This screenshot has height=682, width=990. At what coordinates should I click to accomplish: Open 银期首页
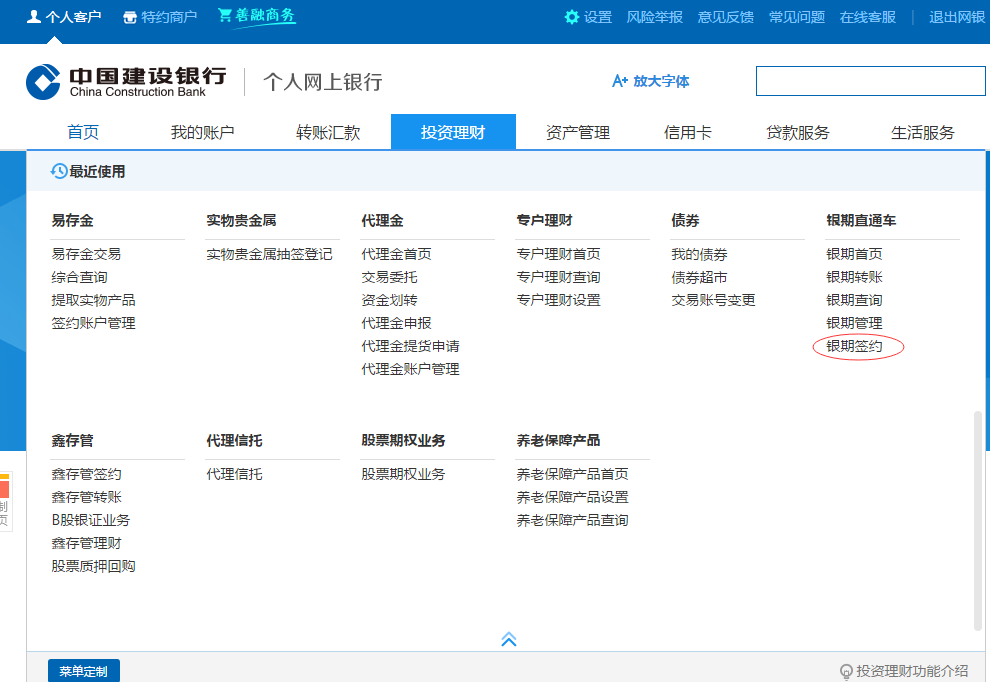[854, 254]
